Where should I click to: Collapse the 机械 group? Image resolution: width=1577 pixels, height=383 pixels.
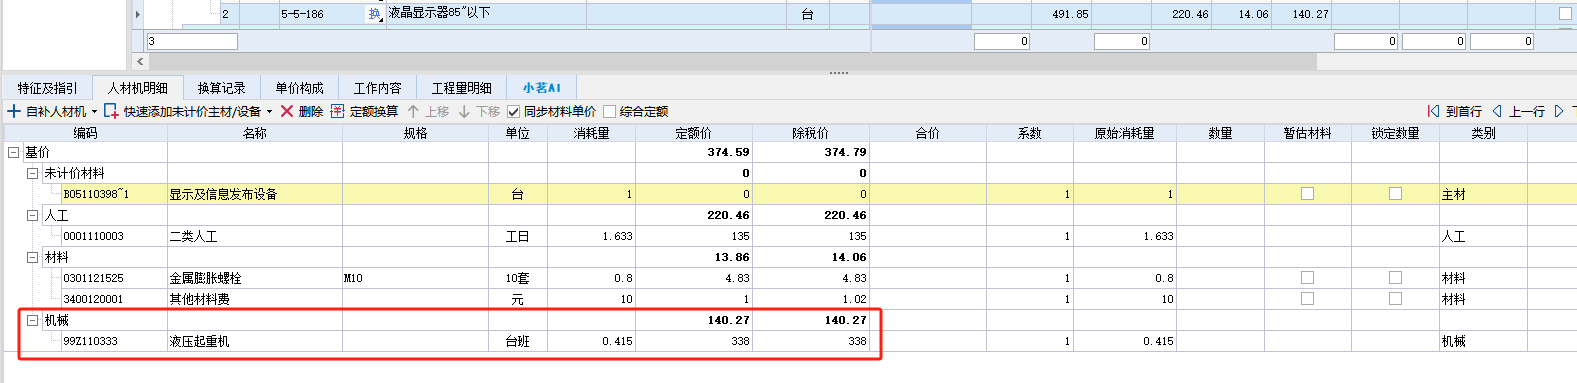[x=32, y=320]
